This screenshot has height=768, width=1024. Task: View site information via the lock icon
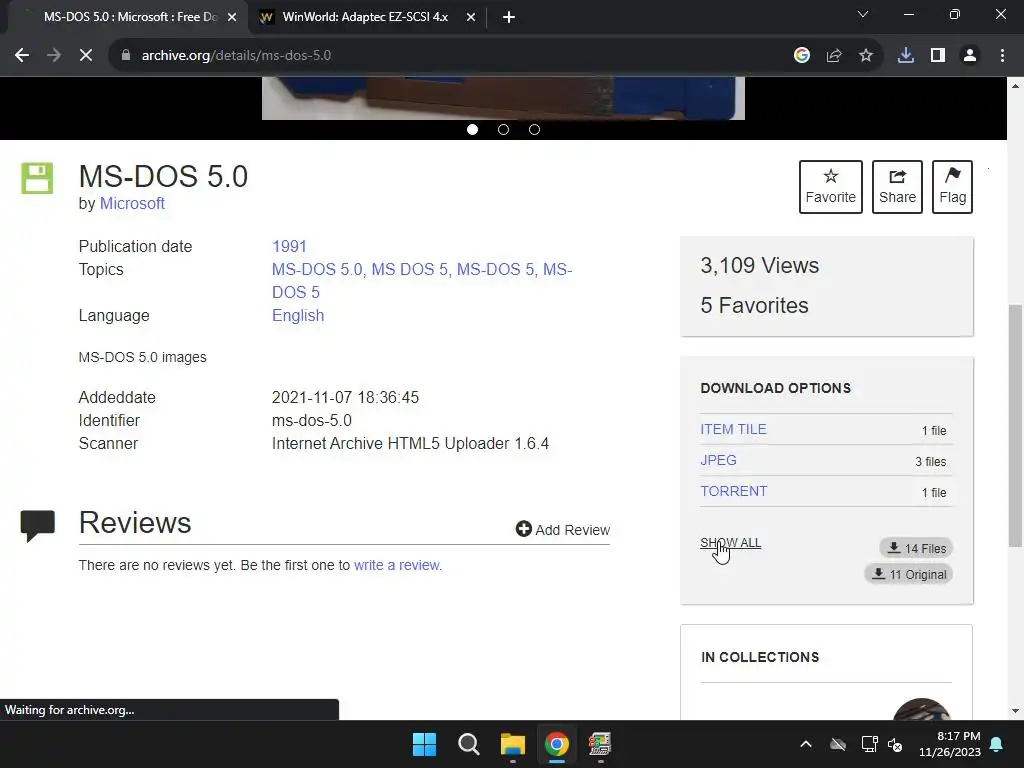pyautogui.click(x=126, y=56)
